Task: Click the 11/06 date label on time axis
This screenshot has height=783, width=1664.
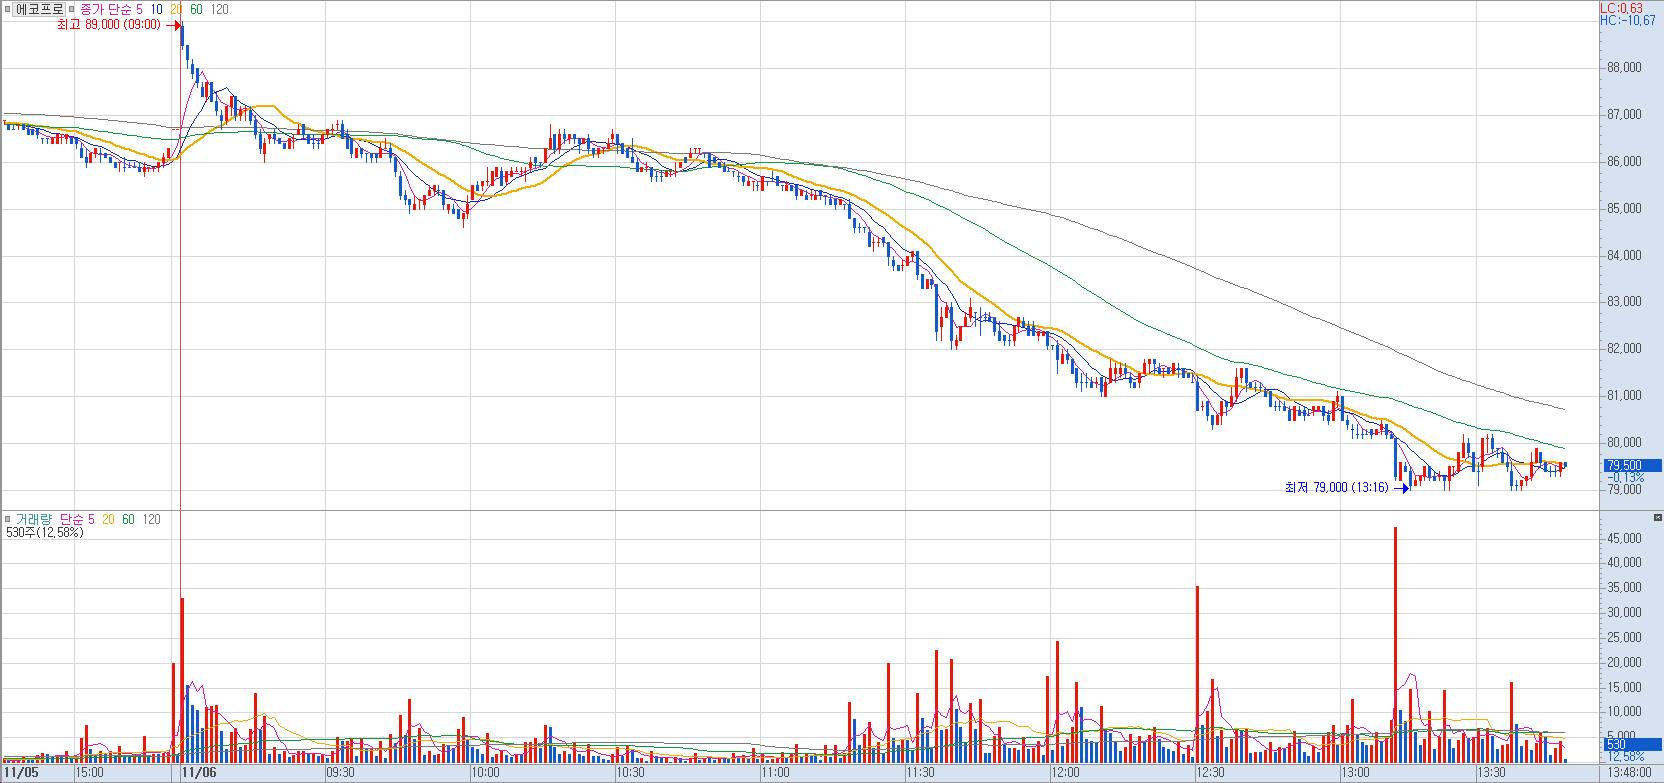Action: [x=201, y=772]
